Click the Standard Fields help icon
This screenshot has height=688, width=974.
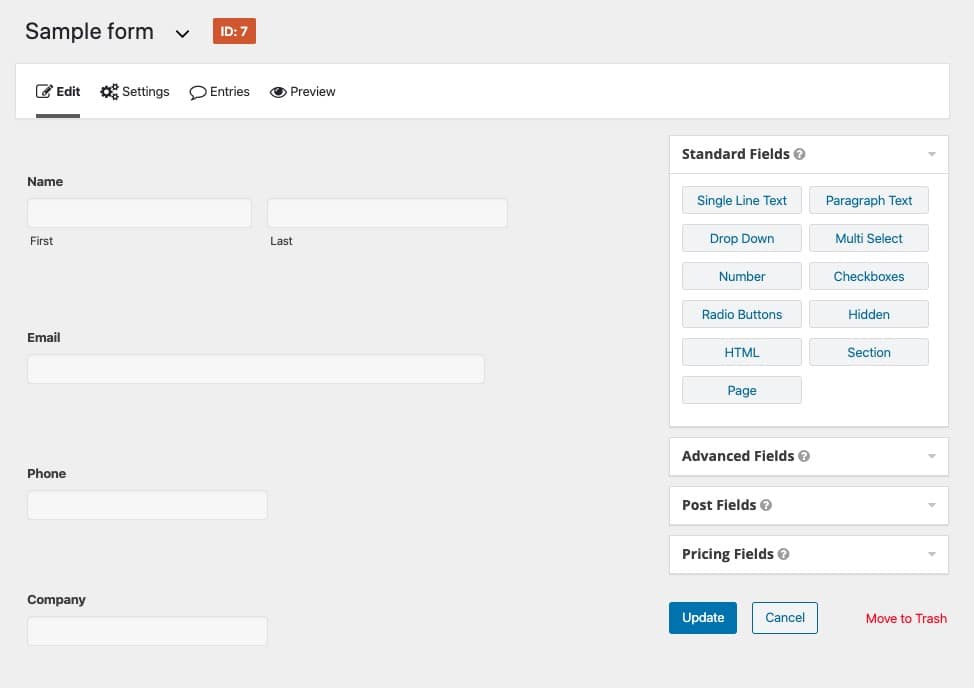click(x=799, y=154)
